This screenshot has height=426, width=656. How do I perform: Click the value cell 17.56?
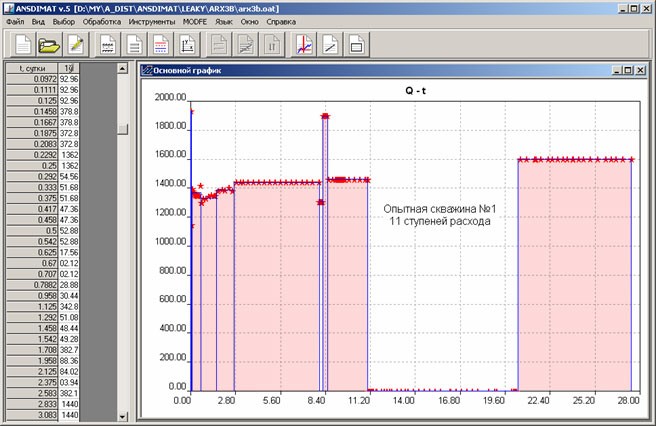pyautogui.click(x=69, y=252)
